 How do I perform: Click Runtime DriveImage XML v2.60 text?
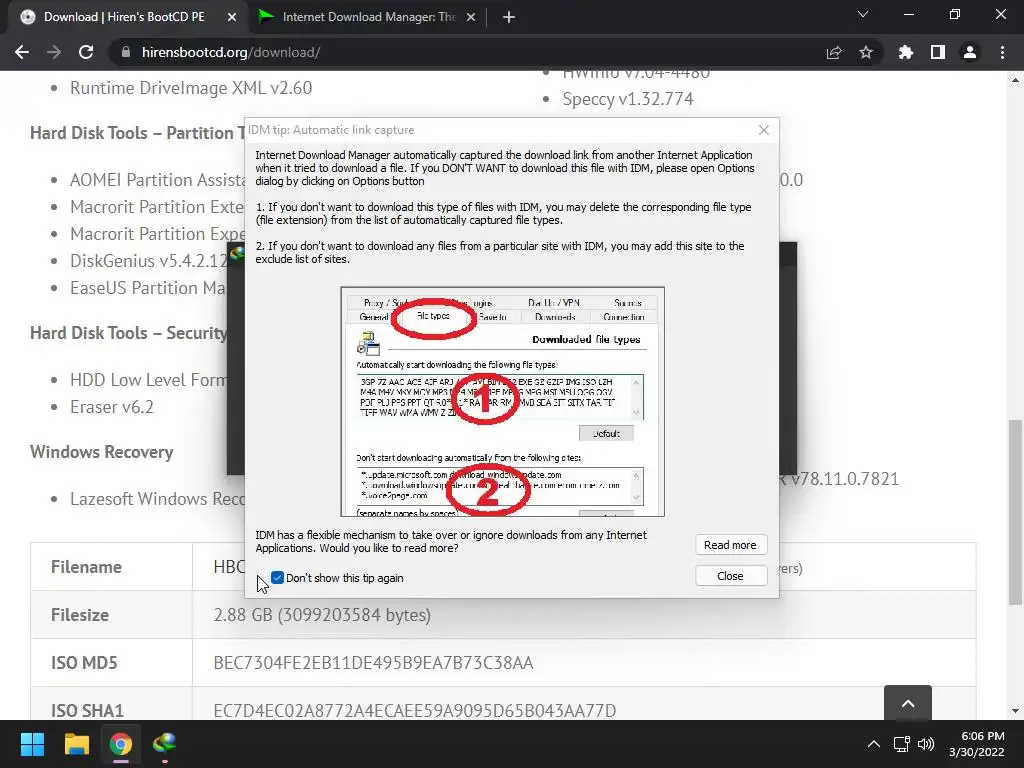click(191, 88)
